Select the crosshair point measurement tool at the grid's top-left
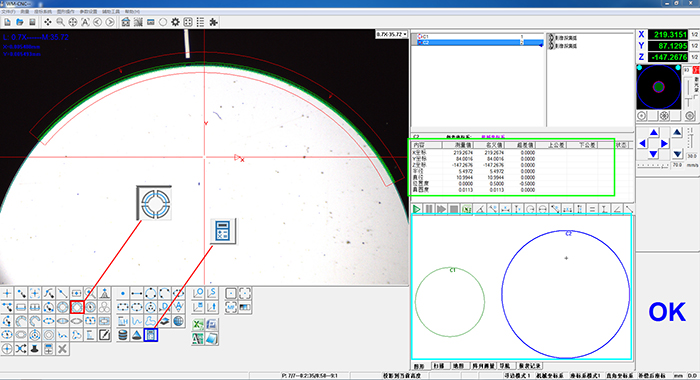 click(x=7, y=293)
